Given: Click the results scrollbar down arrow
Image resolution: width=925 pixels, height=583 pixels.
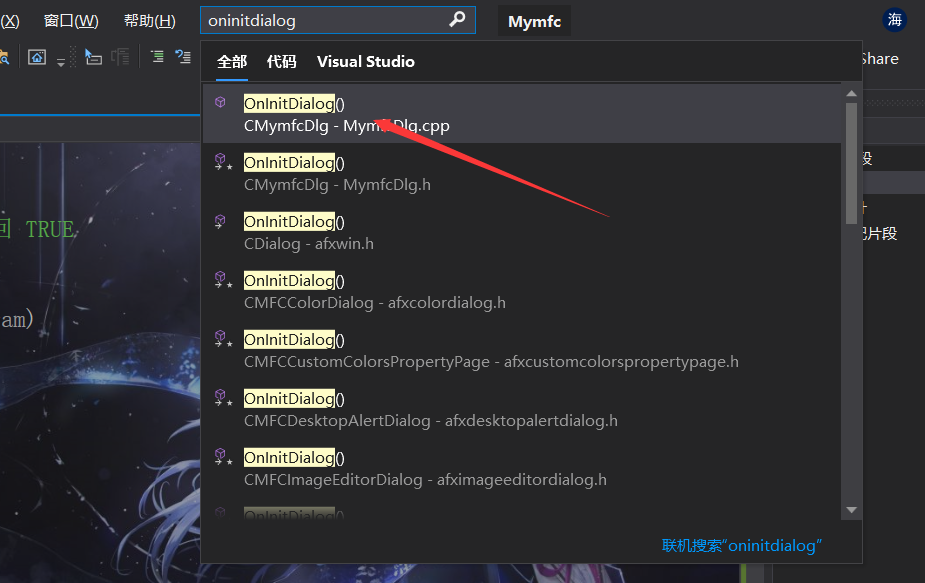Looking at the screenshot, I should (x=851, y=510).
